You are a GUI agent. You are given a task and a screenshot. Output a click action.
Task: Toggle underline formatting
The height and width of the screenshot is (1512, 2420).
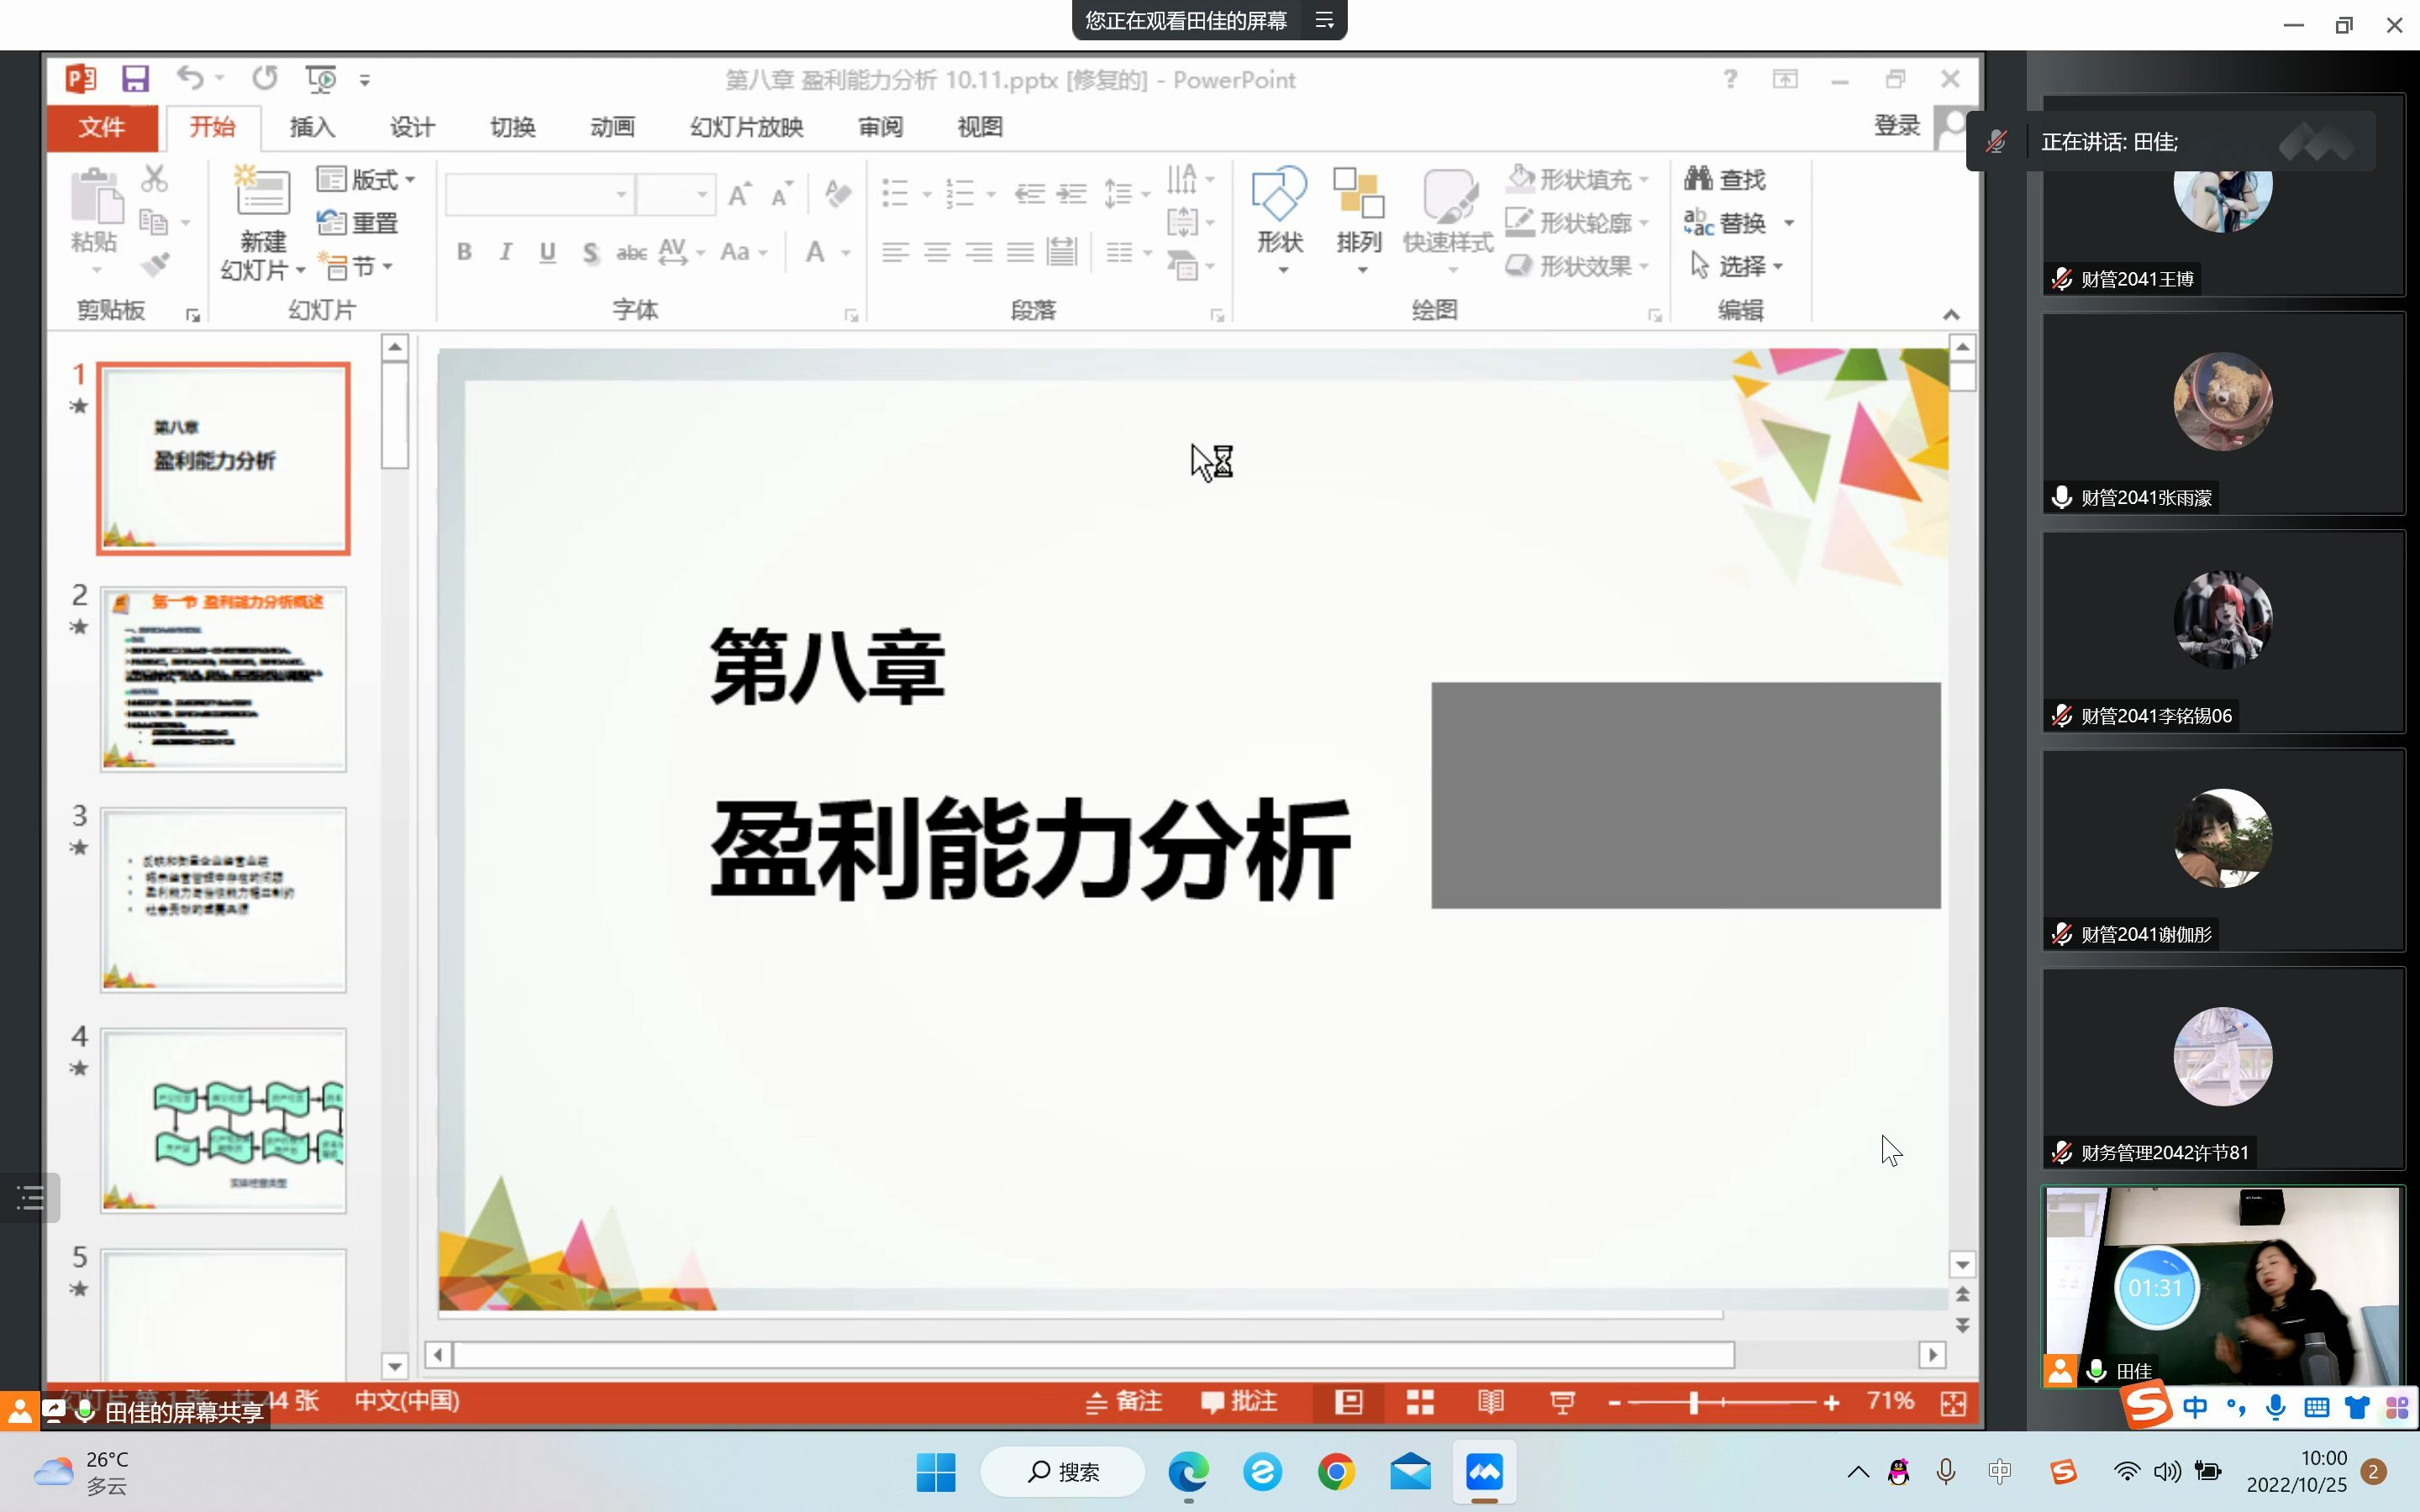click(547, 252)
